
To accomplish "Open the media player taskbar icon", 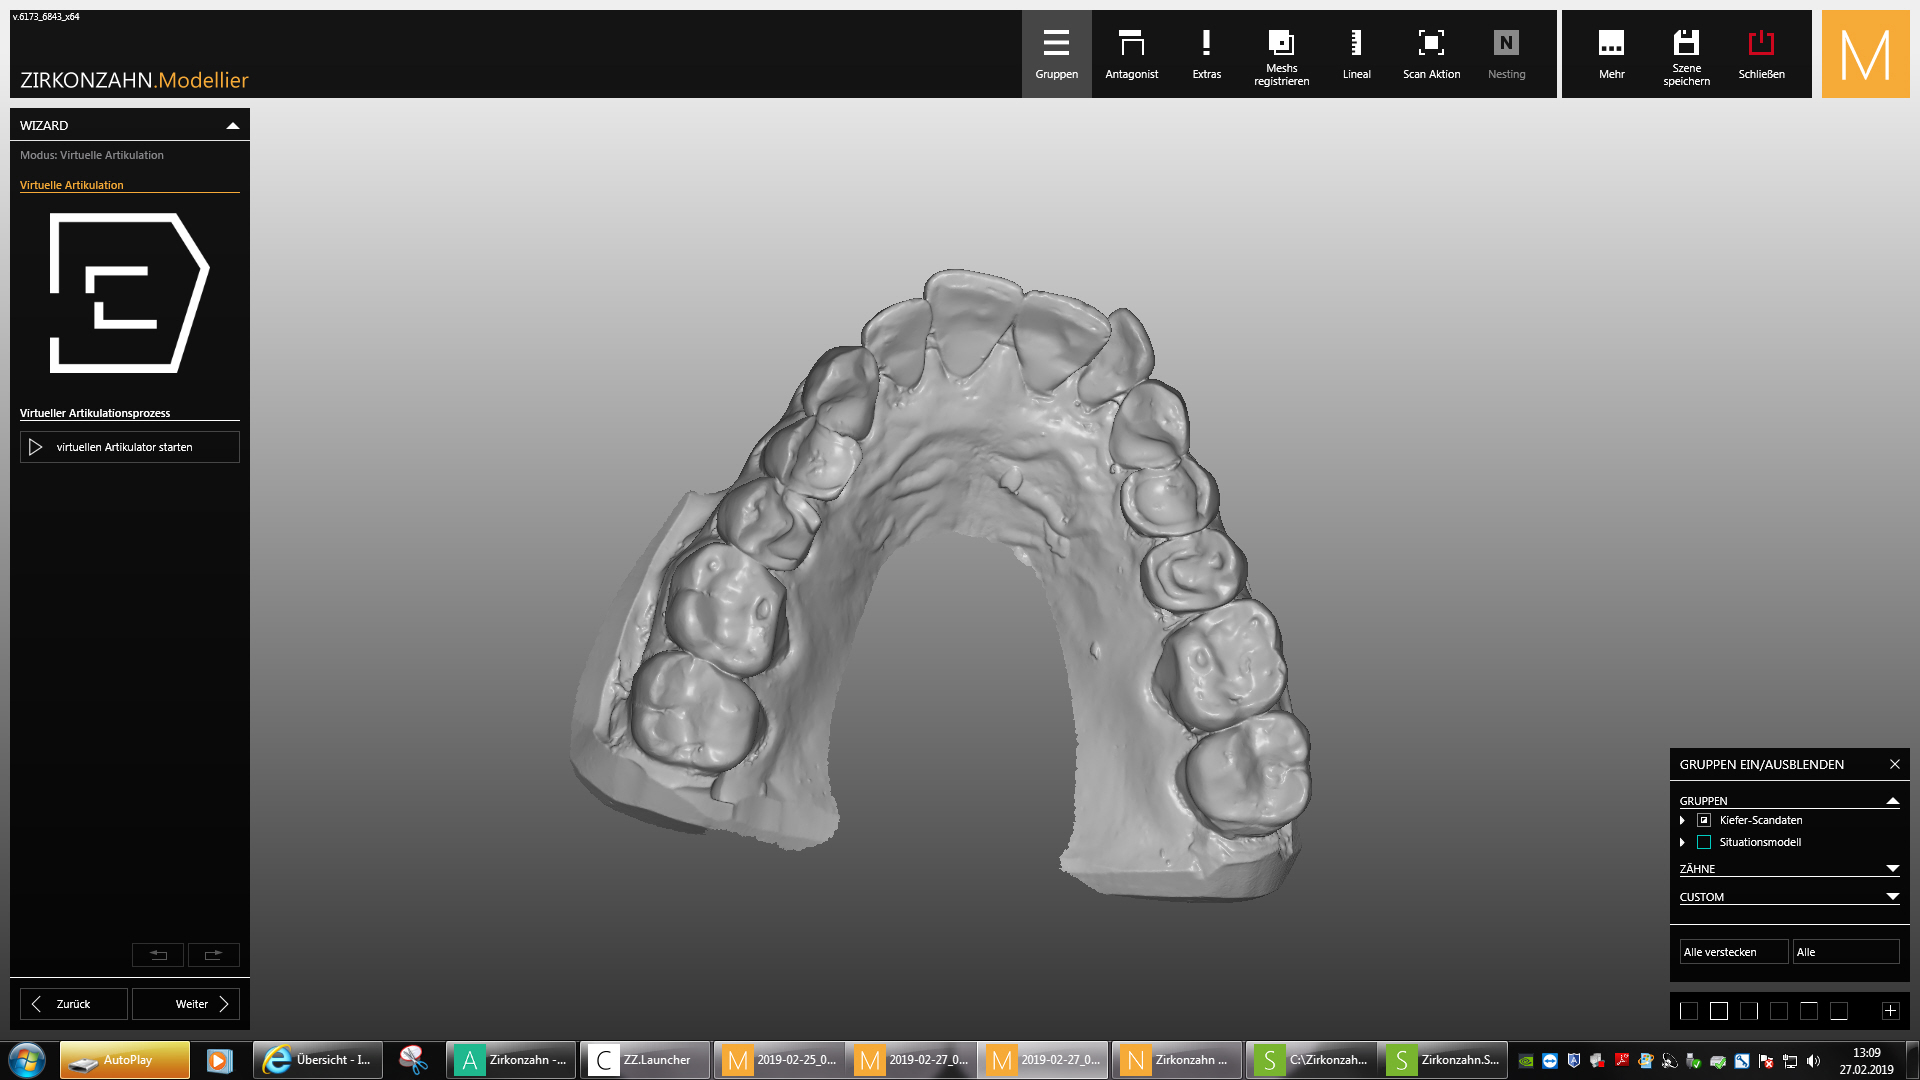I will pyautogui.click(x=219, y=1060).
